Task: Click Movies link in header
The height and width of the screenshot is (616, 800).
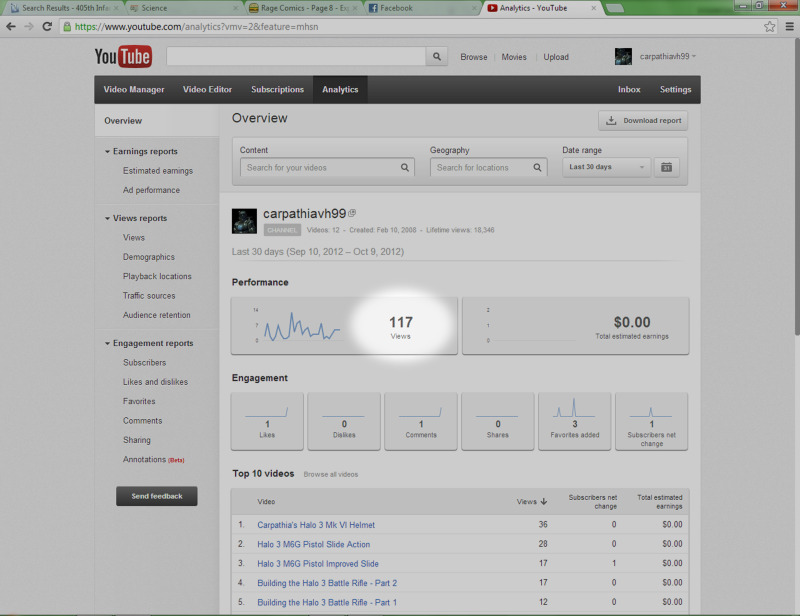Action: [x=514, y=57]
